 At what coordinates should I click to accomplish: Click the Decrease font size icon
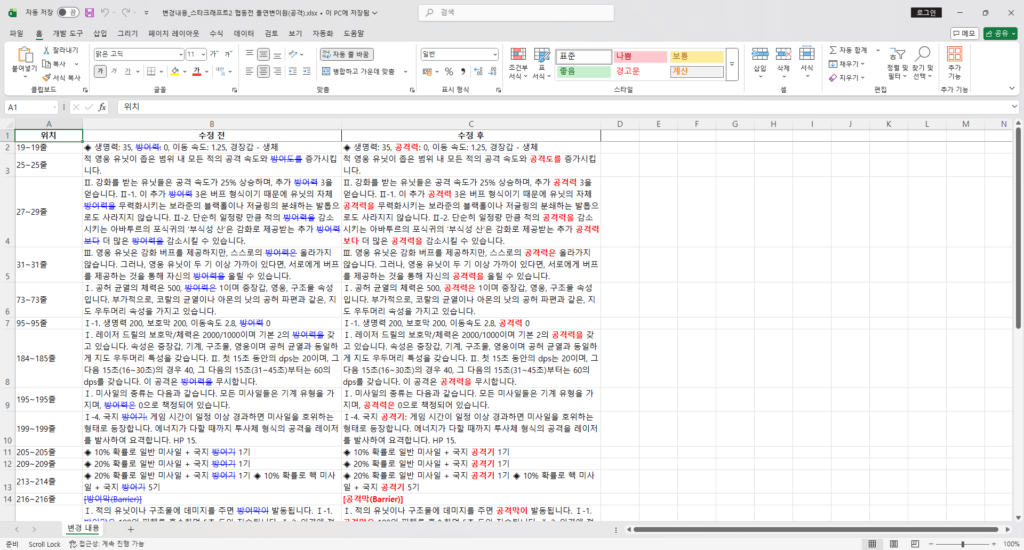(228, 54)
